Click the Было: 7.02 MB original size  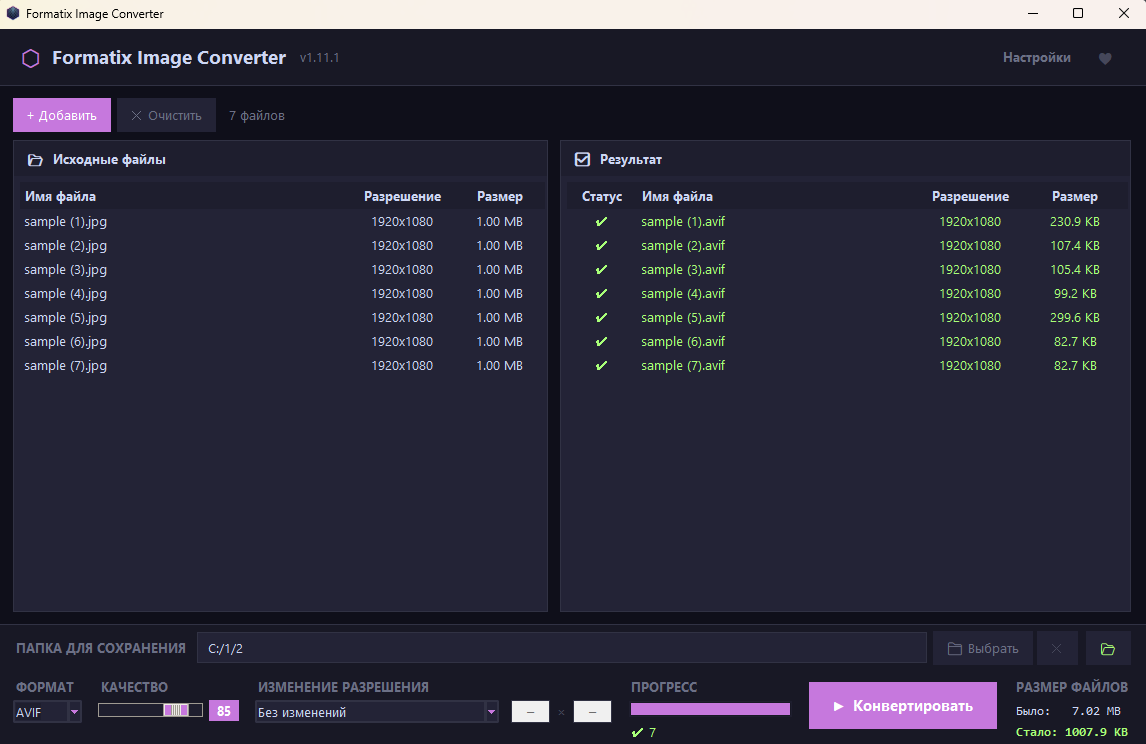[x=1068, y=711]
